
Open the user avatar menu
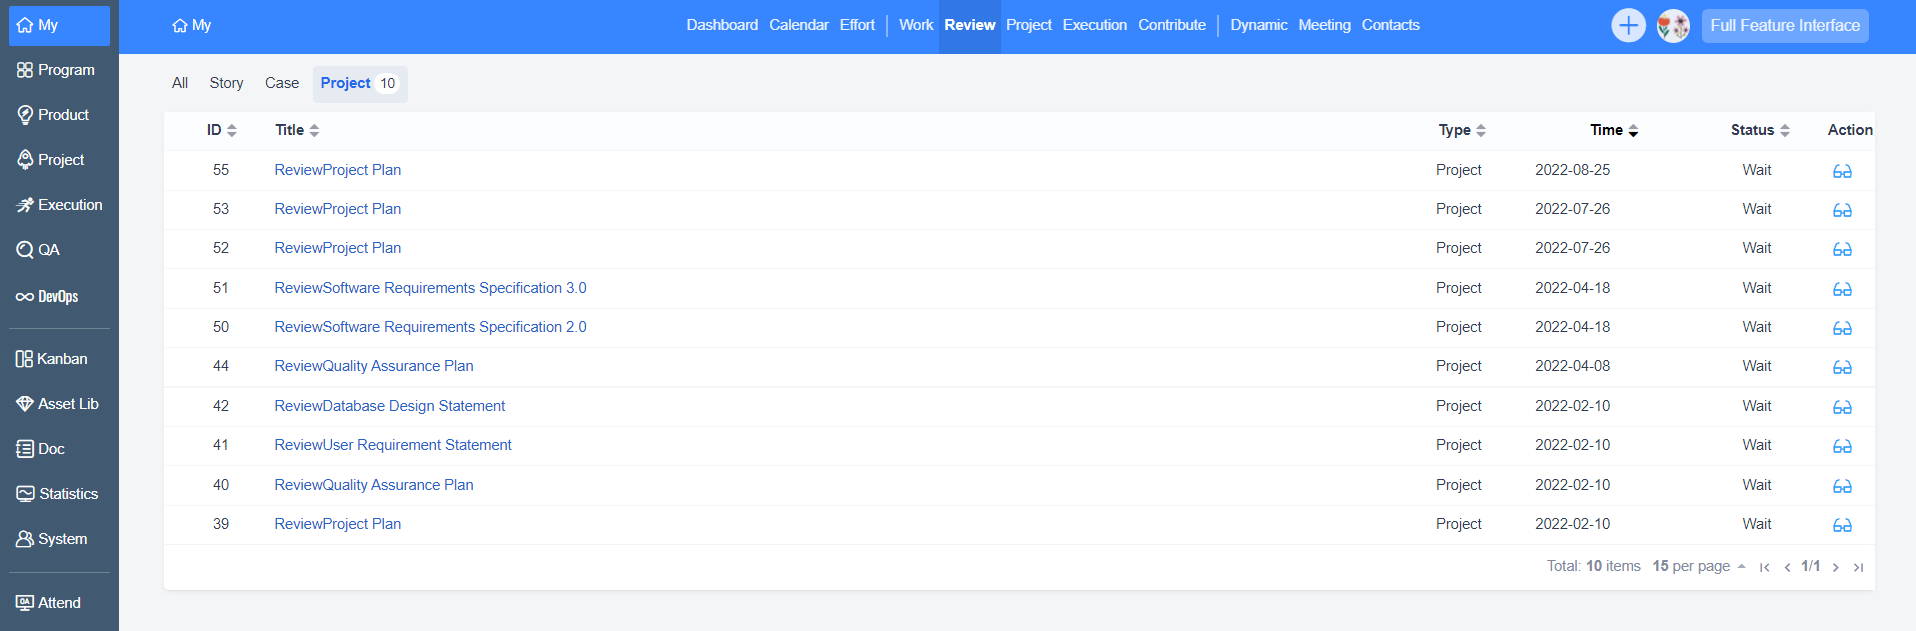click(x=1673, y=26)
